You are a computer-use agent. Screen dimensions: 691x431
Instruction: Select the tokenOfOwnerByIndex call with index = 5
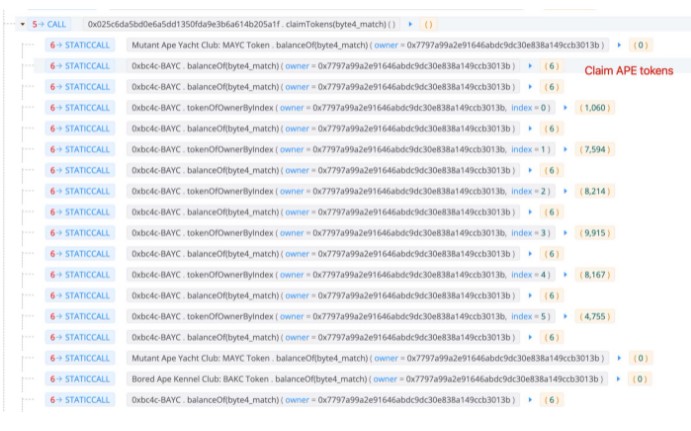(341, 316)
